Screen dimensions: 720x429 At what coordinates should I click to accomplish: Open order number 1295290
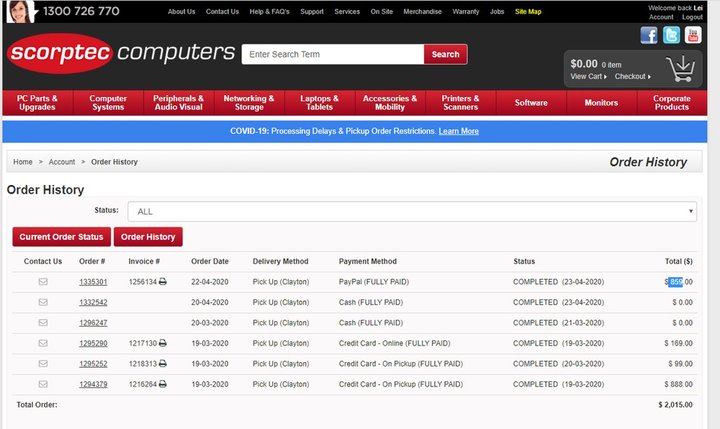(x=93, y=343)
